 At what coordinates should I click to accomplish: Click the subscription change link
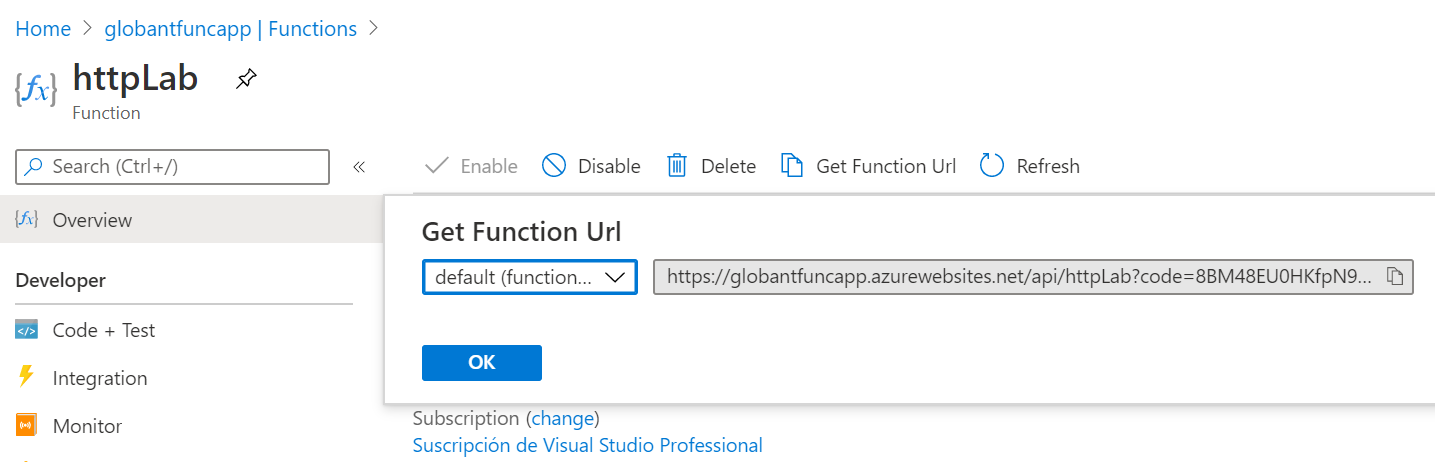564,418
